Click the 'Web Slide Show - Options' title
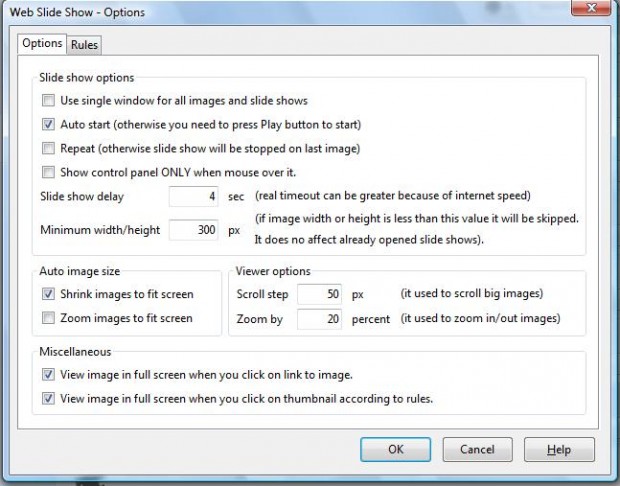The width and height of the screenshot is (620, 486). coord(78,12)
